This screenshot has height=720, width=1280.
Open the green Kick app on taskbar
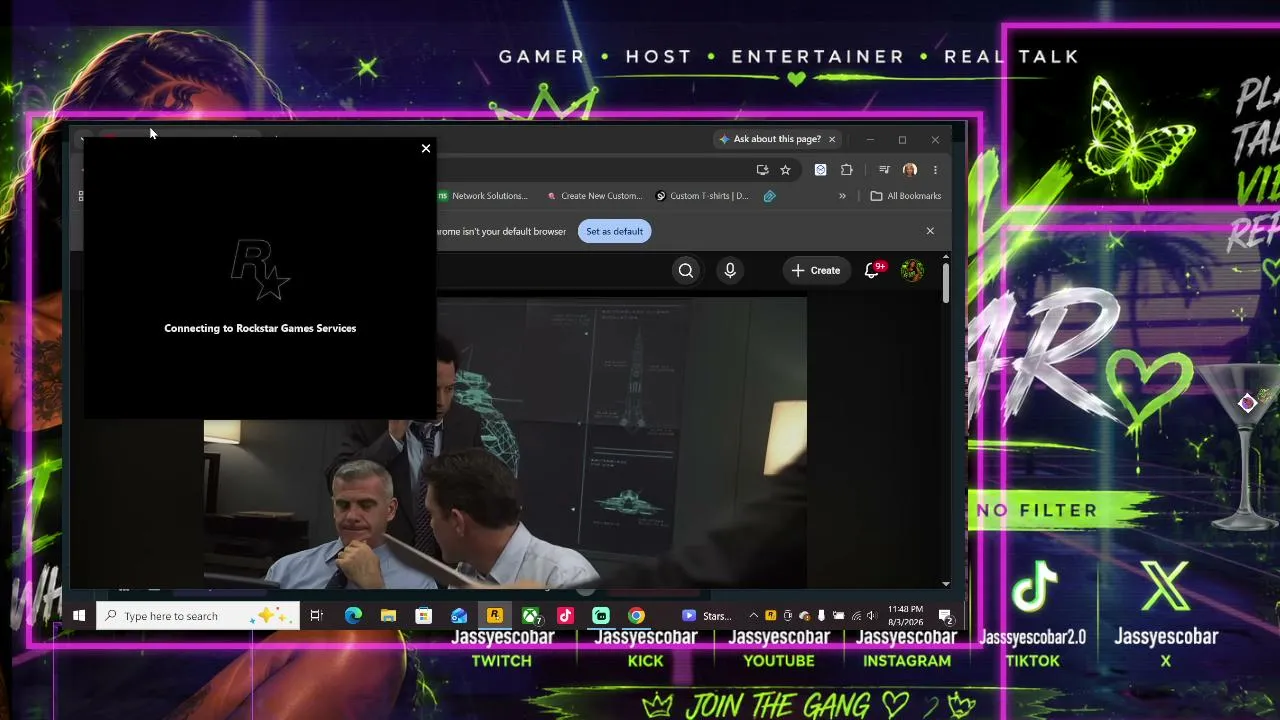tap(601, 616)
